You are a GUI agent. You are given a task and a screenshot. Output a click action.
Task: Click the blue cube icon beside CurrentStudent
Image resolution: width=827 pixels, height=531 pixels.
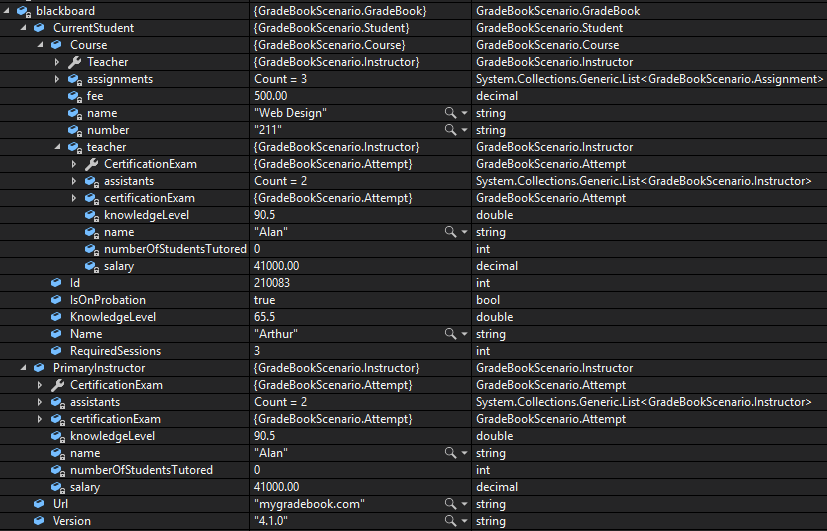pos(40,28)
